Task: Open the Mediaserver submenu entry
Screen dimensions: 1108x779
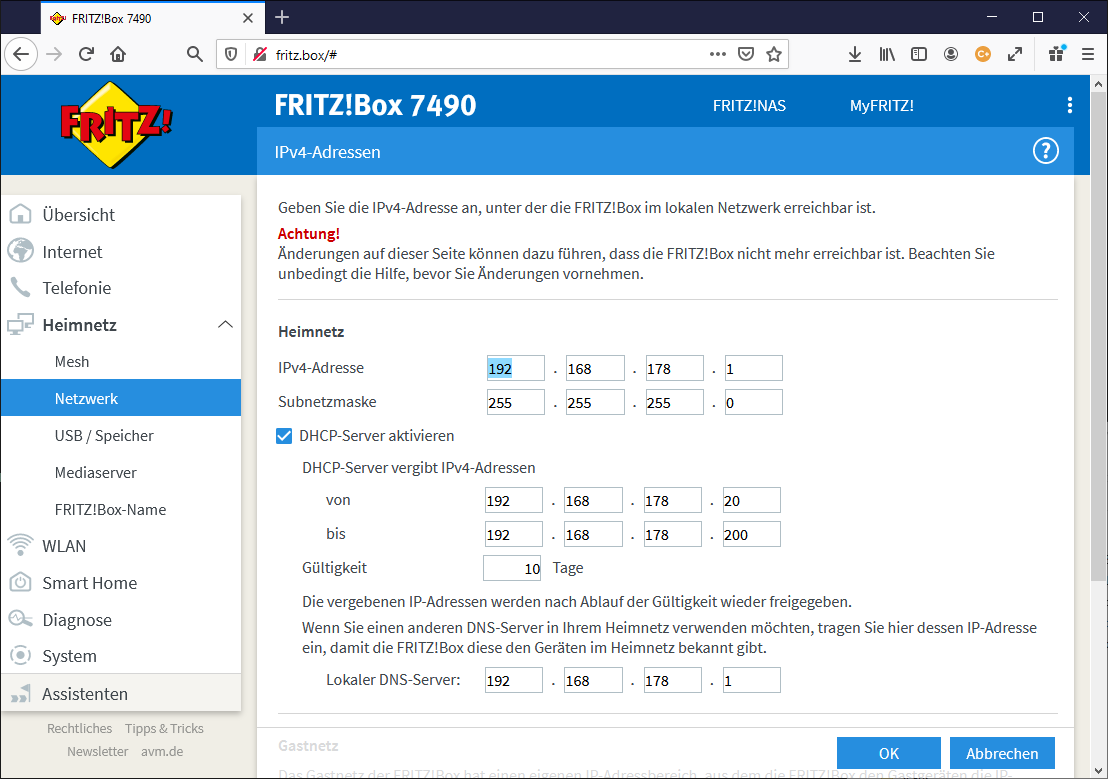Action: [x=121, y=472]
